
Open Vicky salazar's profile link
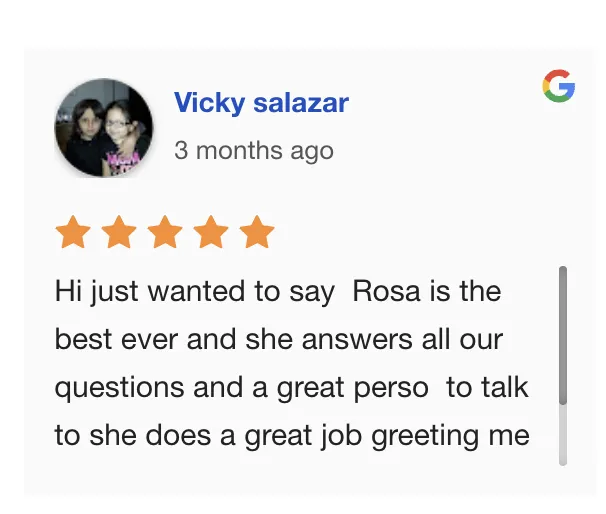pyautogui.click(x=261, y=103)
